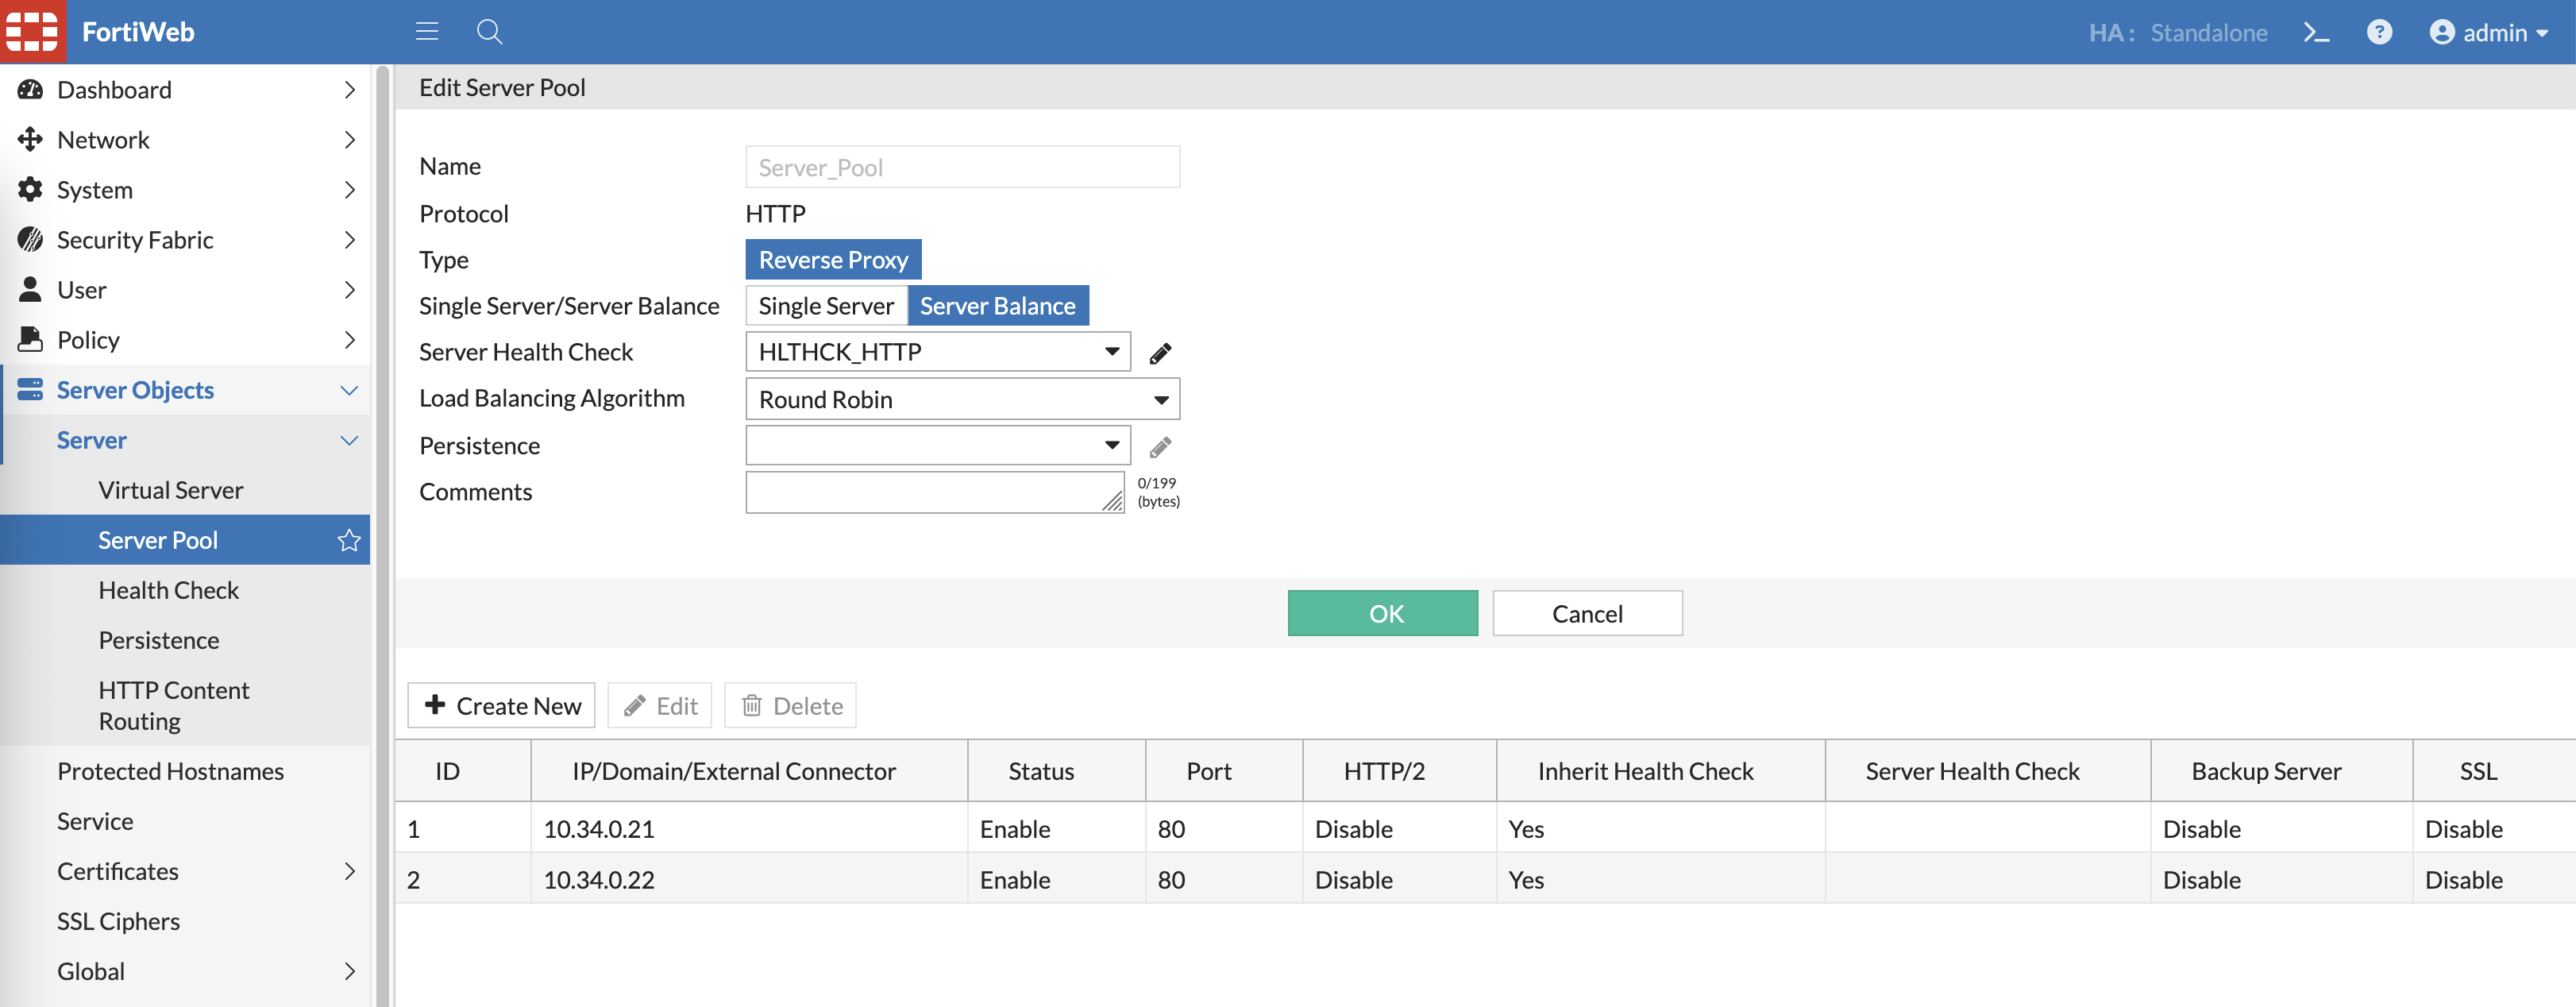
Task: Select the Single Server option
Action: click(x=826, y=306)
